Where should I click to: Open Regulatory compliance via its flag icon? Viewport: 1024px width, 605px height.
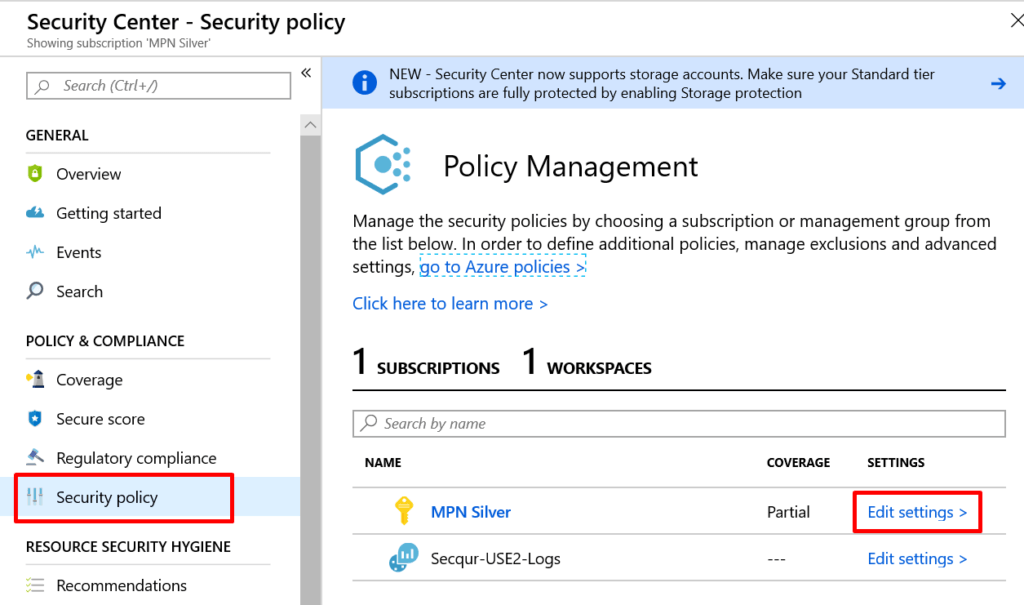tap(36, 457)
